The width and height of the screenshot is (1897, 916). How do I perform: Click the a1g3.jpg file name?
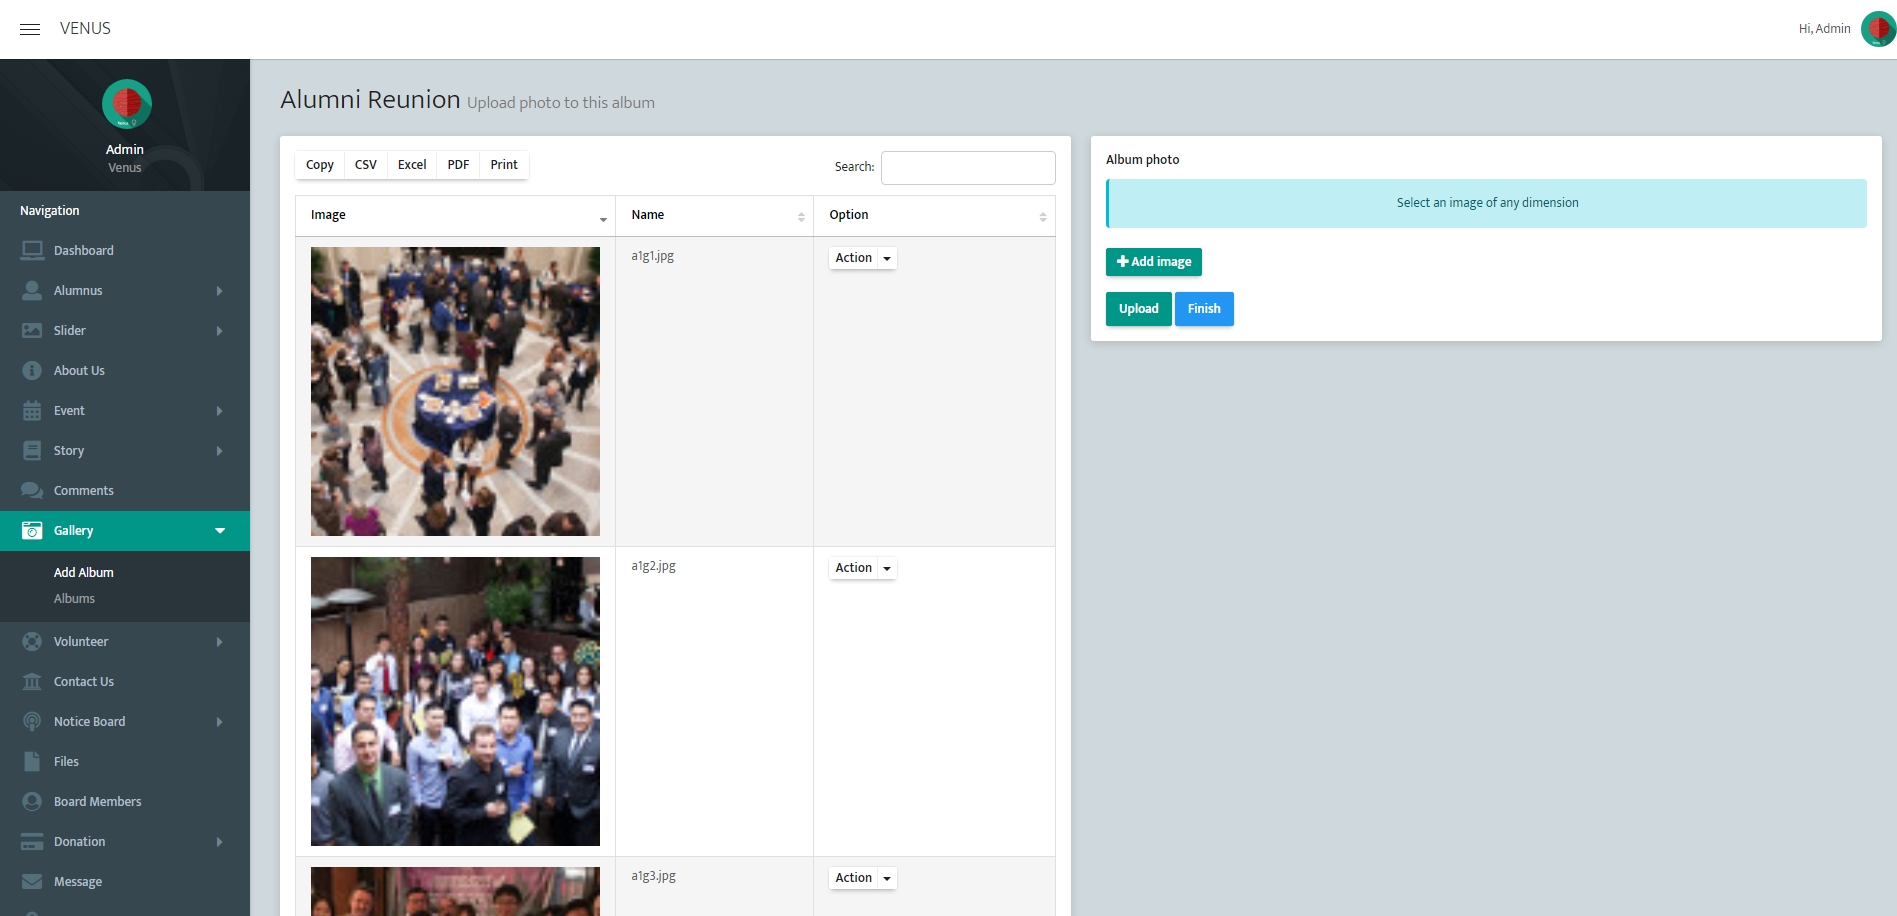tap(654, 876)
